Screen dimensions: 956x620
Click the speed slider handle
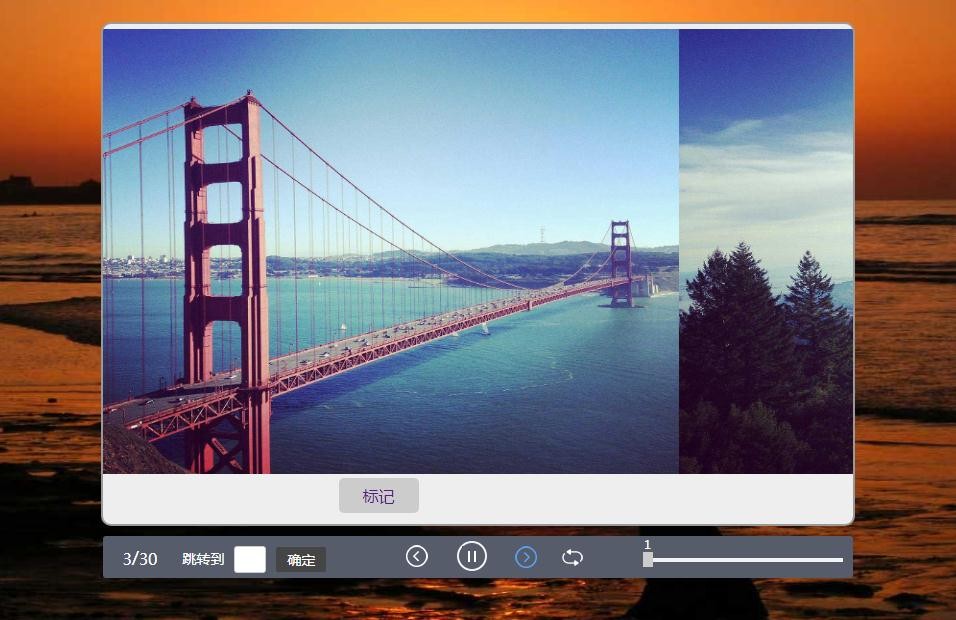click(648, 560)
